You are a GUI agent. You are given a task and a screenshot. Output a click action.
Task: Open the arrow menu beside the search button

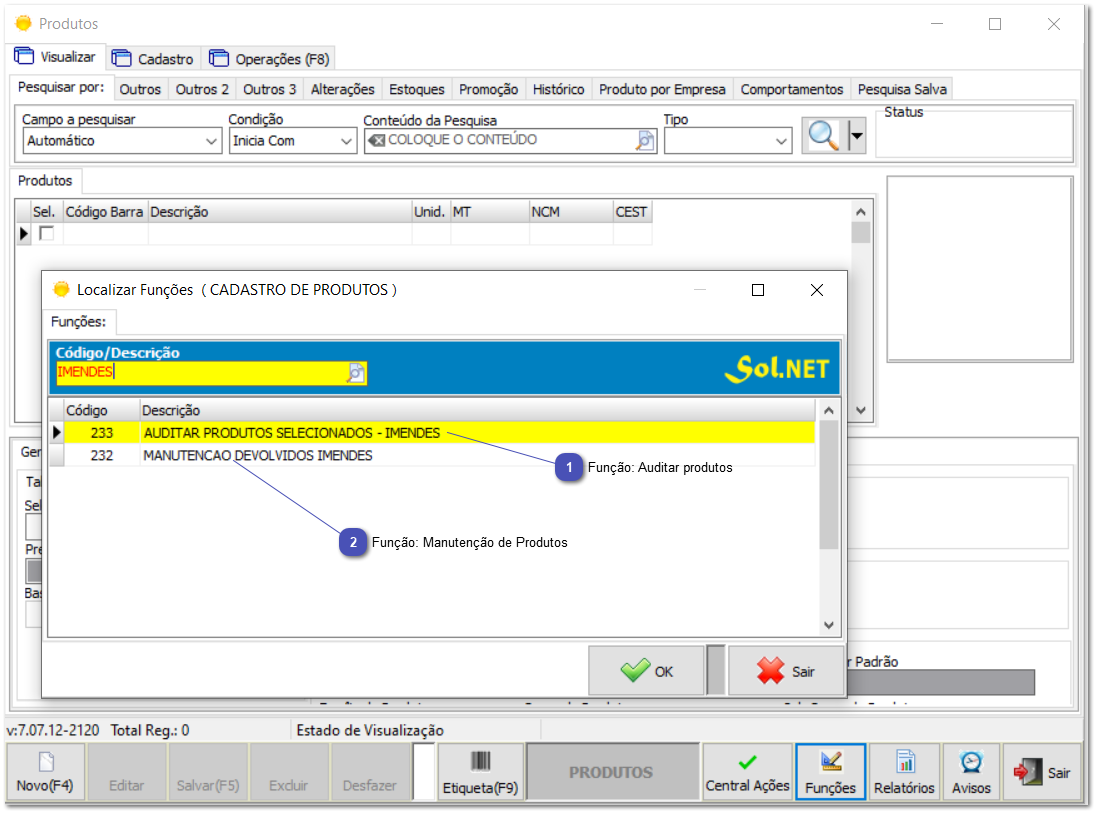pyautogui.click(x=856, y=136)
